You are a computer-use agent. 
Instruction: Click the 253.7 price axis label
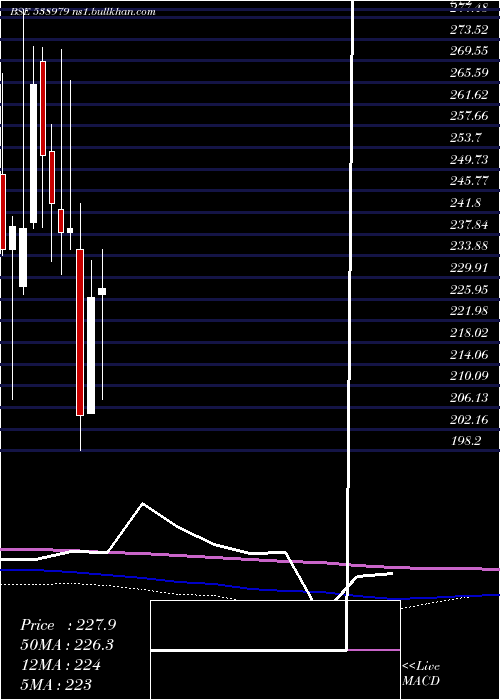coord(466,138)
